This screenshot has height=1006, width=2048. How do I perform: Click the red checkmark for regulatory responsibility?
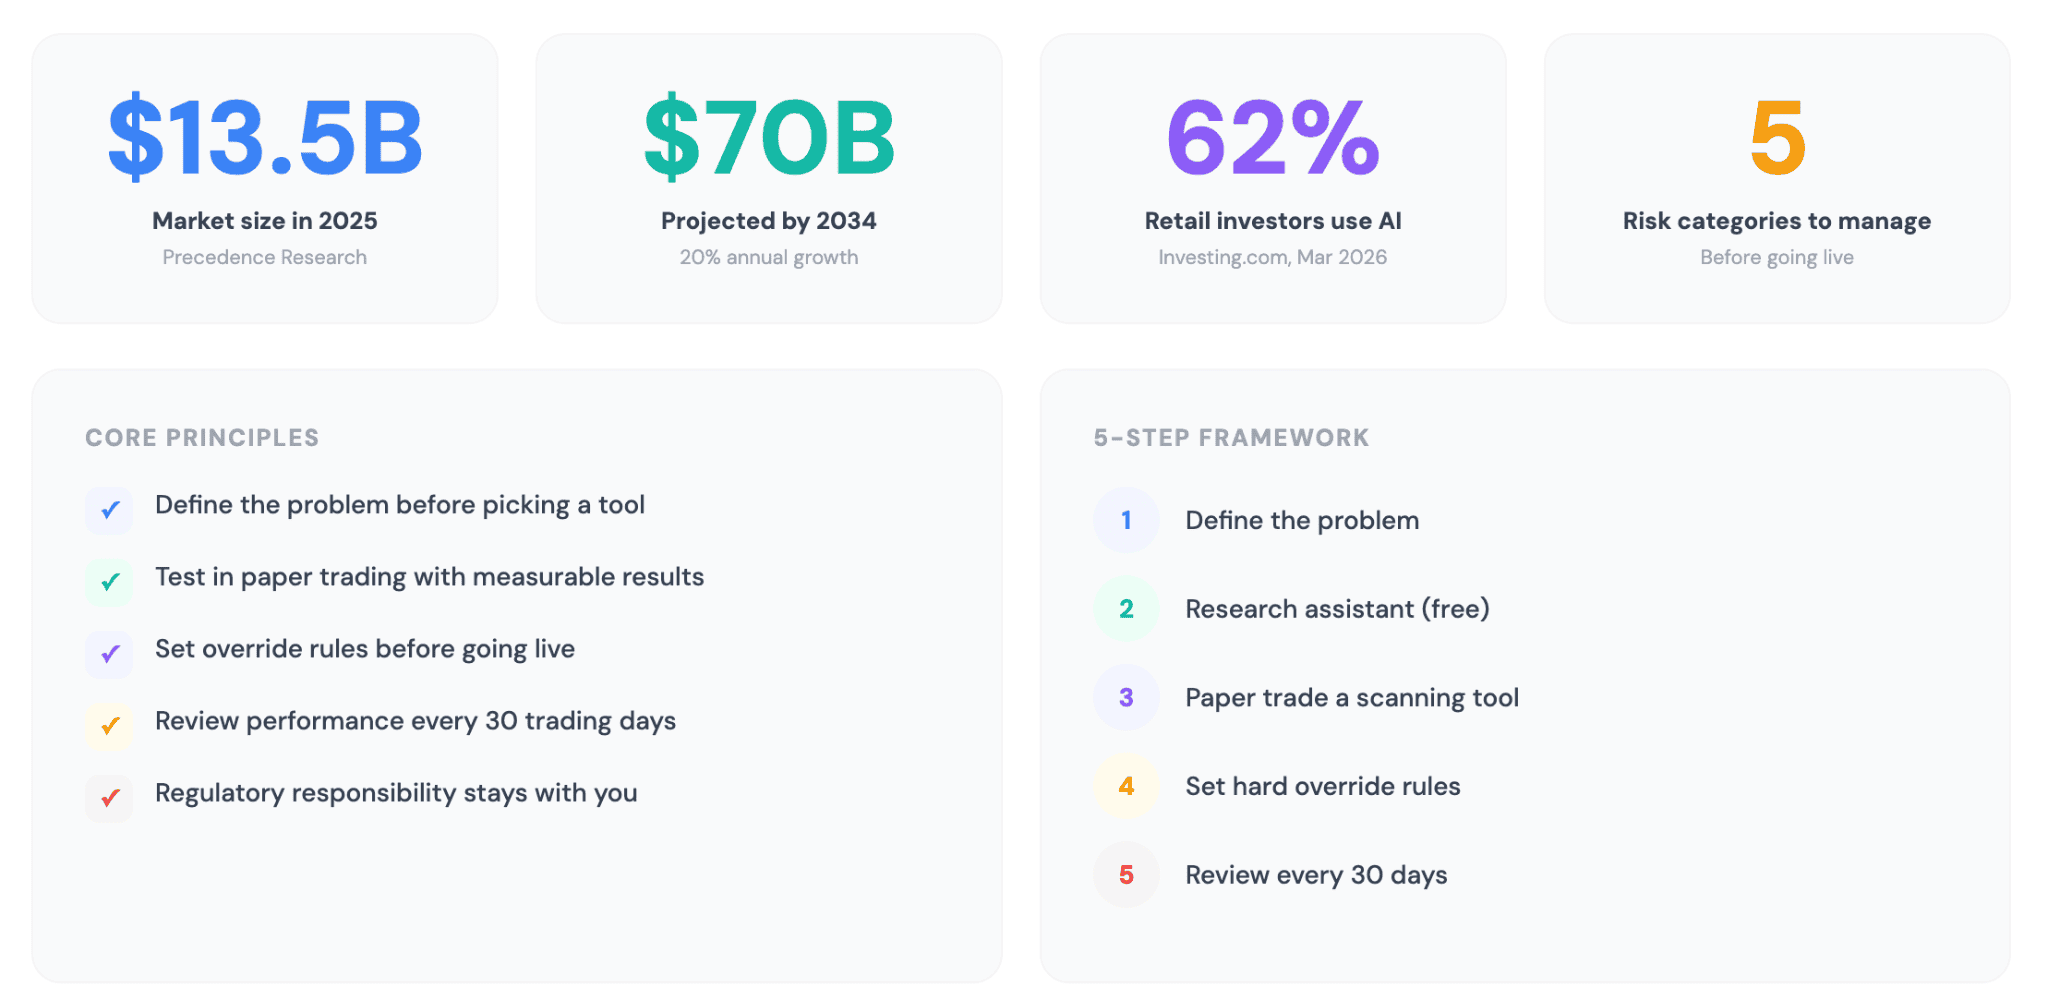[x=110, y=798]
